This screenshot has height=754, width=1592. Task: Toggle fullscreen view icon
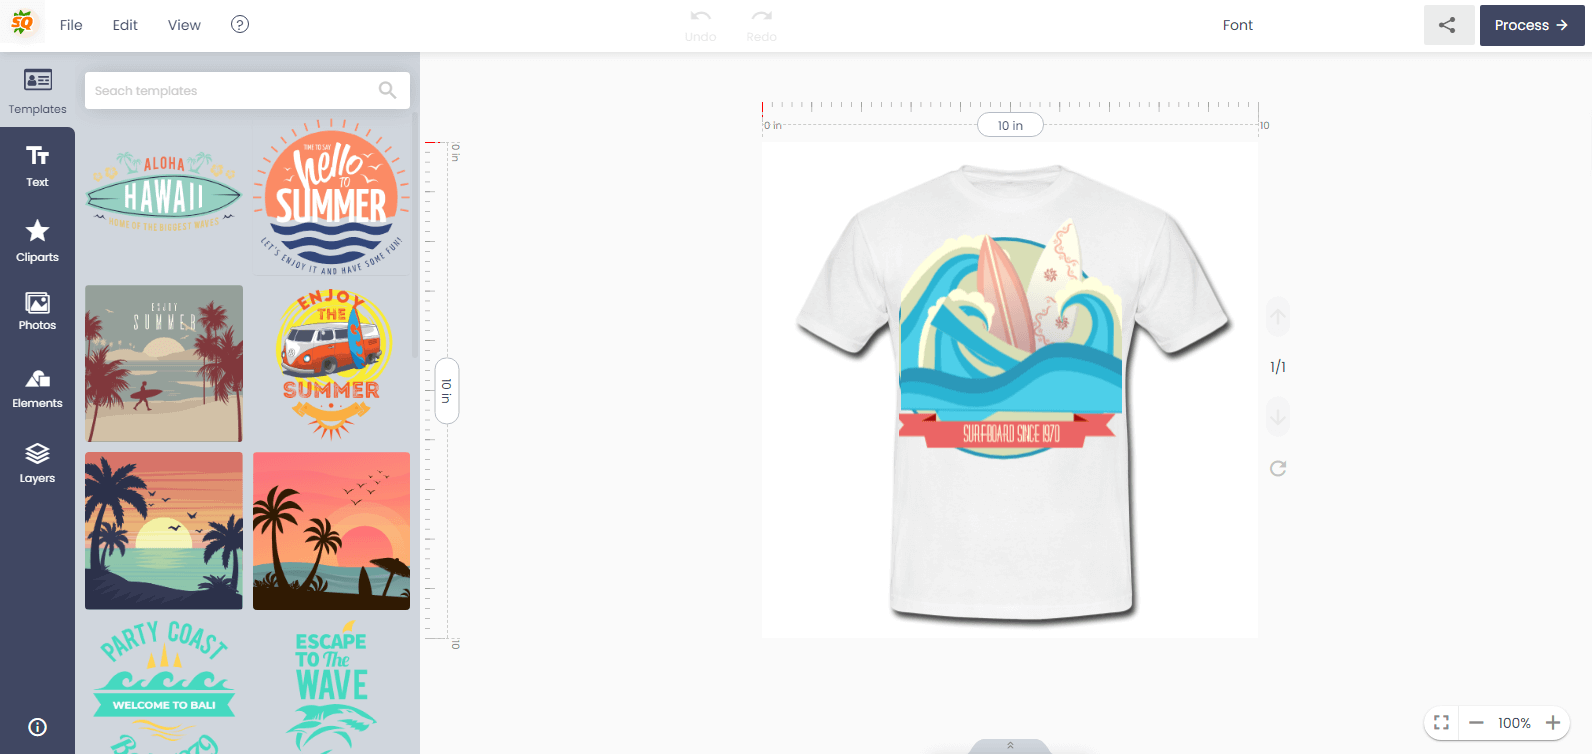point(1441,722)
